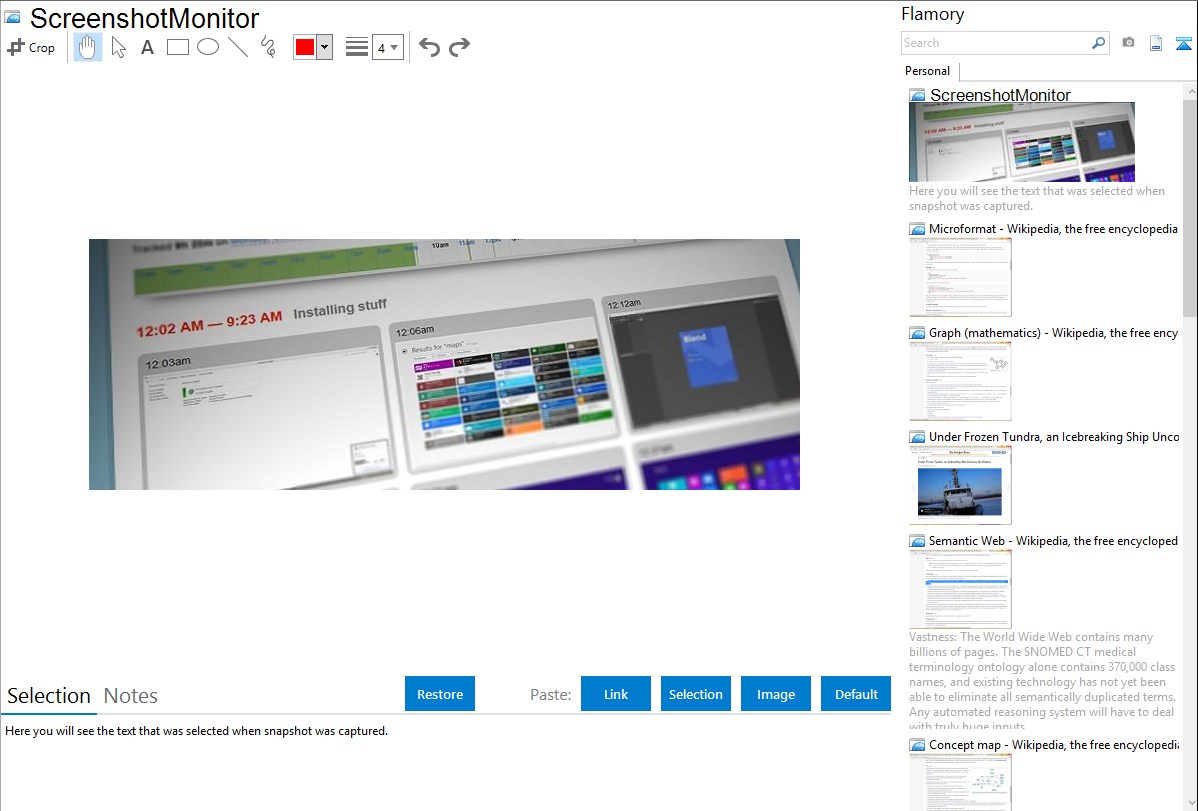
Task: Click the magnifying glass search icon
Action: [x=1099, y=43]
